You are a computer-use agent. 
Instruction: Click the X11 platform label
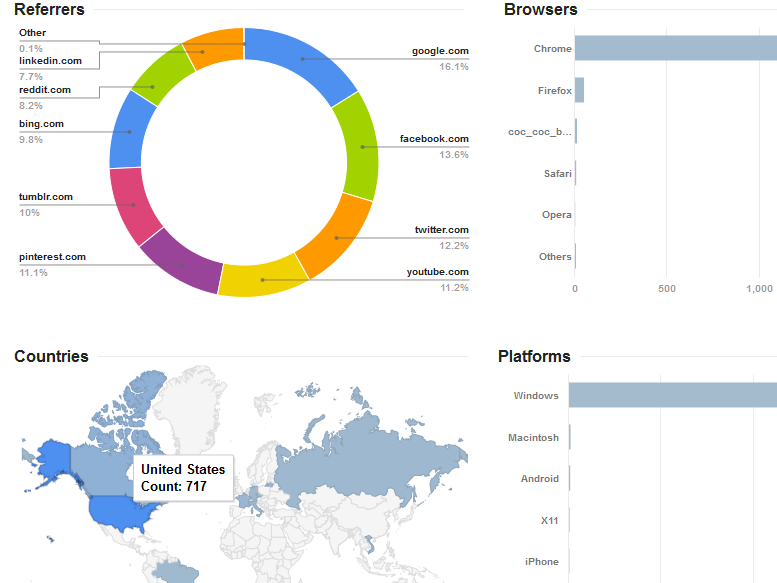550,521
